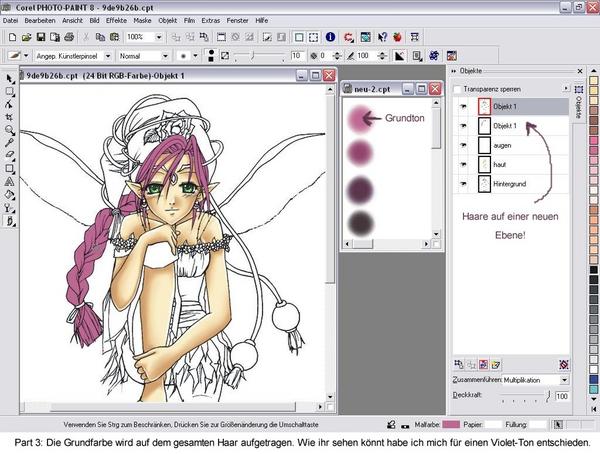Click the New document icon
This screenshot has height=454, width=600.
pos(12,37)
